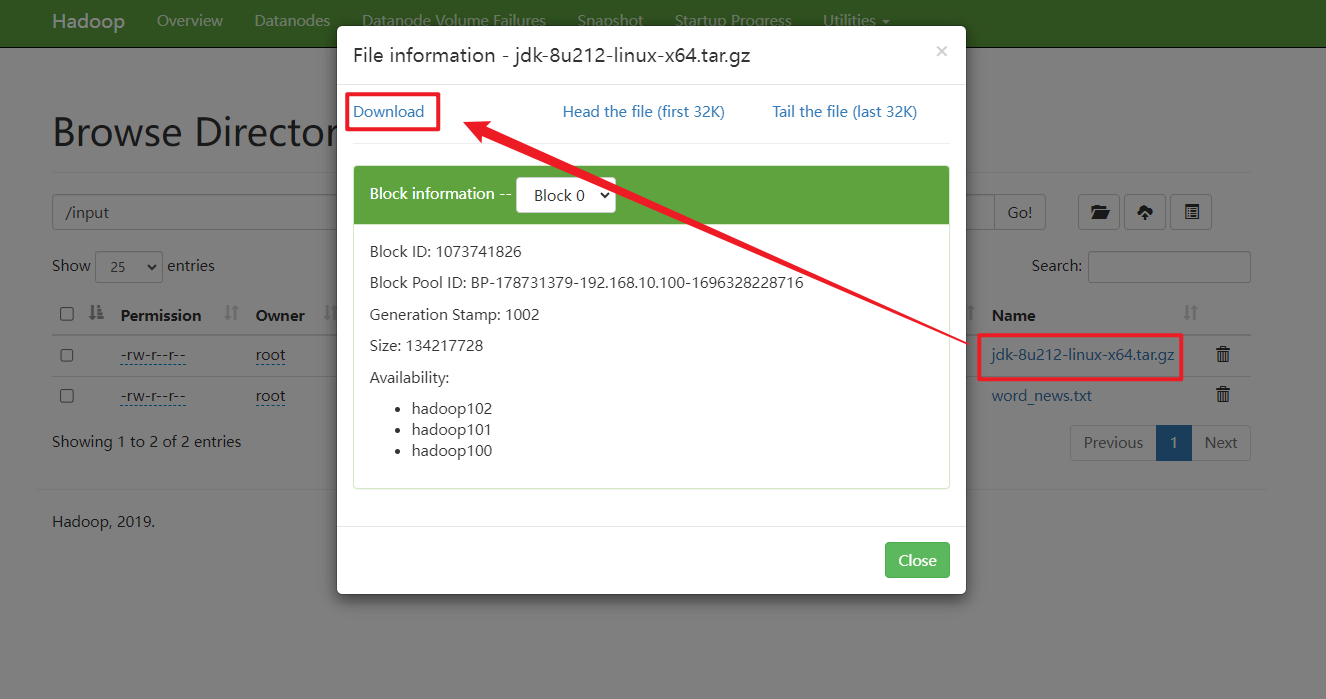
Task: Click hadoop100 in availability list
Action: coord(452,450)
